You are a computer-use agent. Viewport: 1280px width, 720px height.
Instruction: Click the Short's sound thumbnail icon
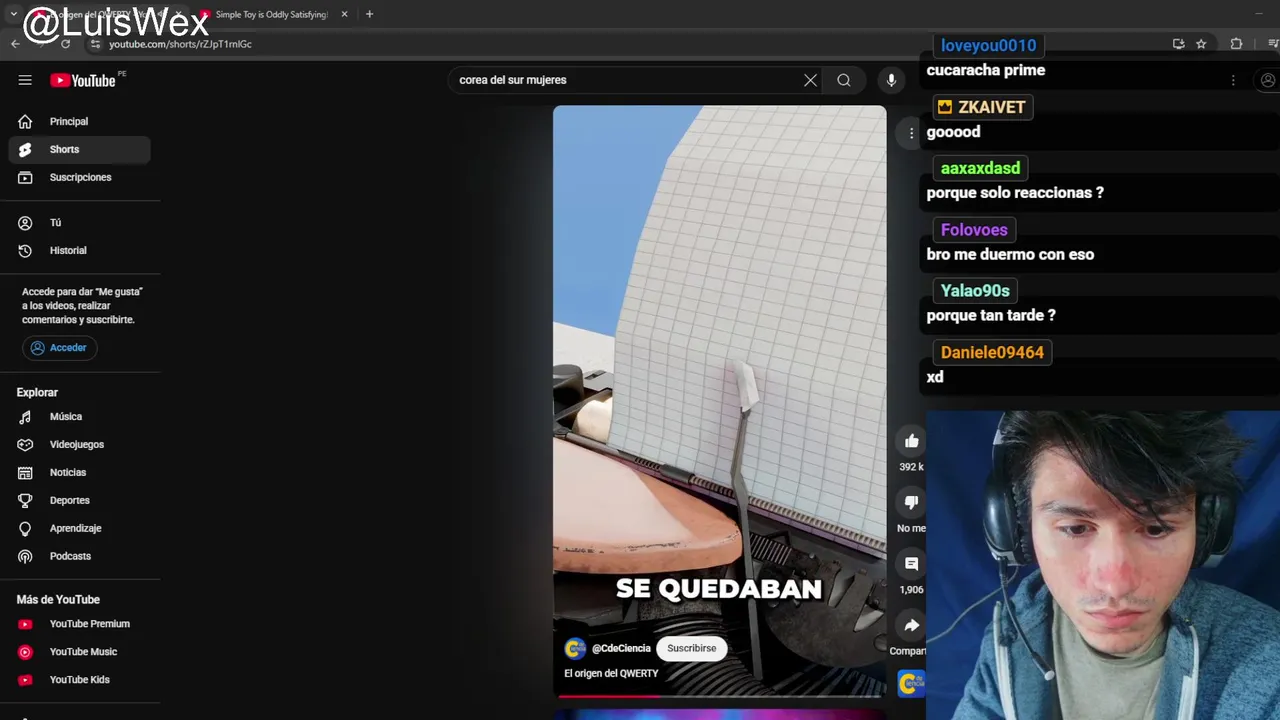[x=910, y=684]
